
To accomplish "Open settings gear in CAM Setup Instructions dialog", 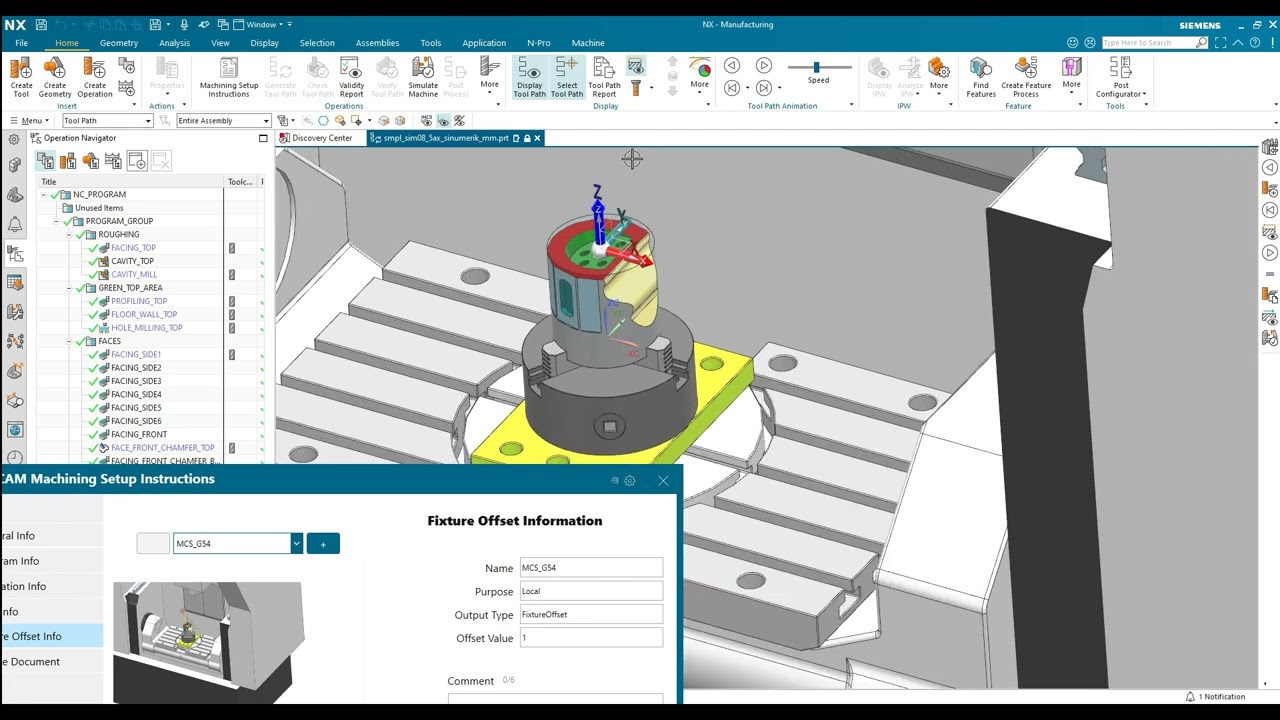I will [629, 480].
